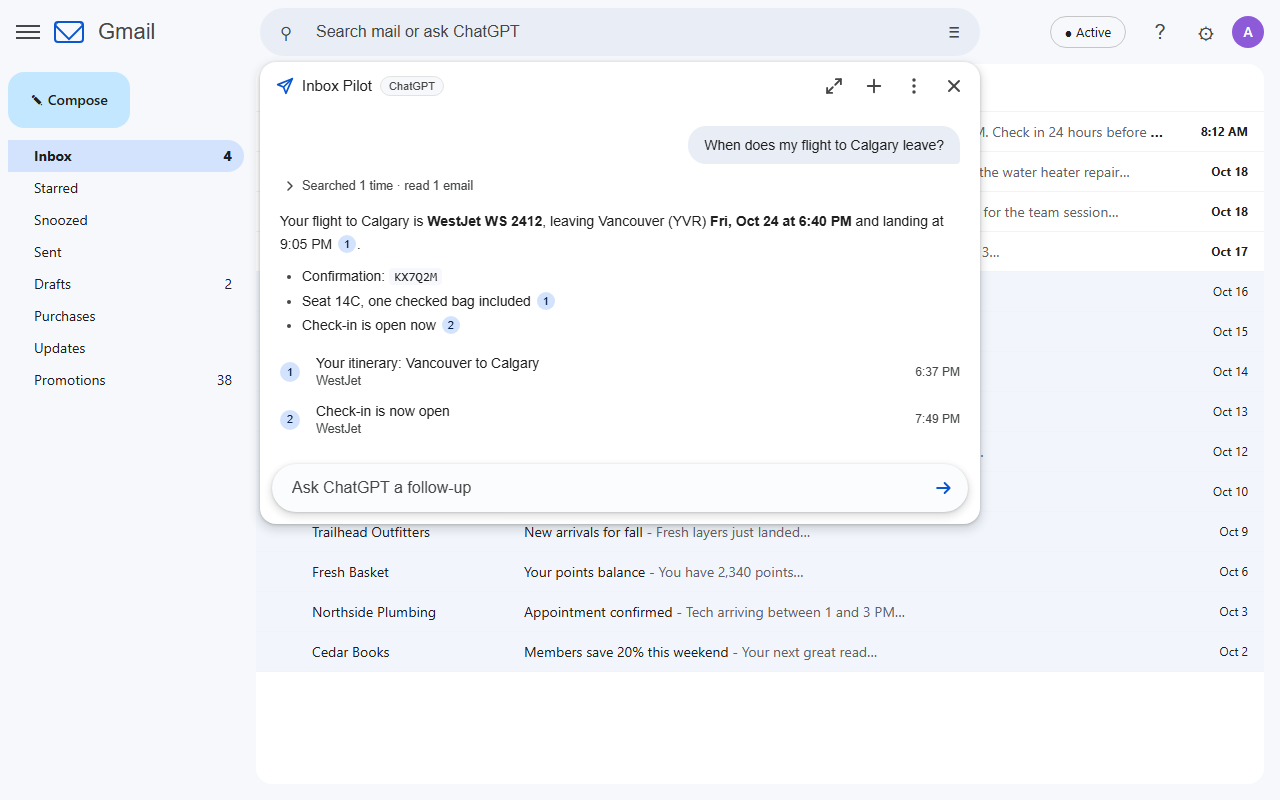This screenshot has height=800, width=1280.
Task: Open citation 1 next to 9:05 PM
Action: point(347,244)
